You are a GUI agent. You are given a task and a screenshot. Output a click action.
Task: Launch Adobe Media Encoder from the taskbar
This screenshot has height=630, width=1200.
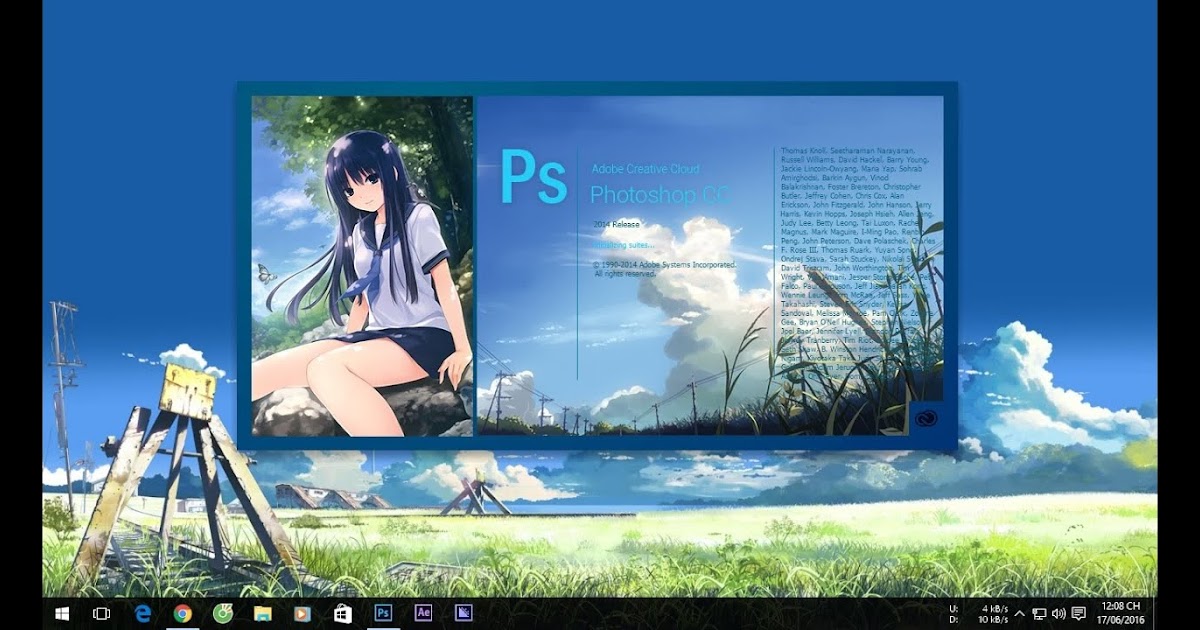coord(463,613)
